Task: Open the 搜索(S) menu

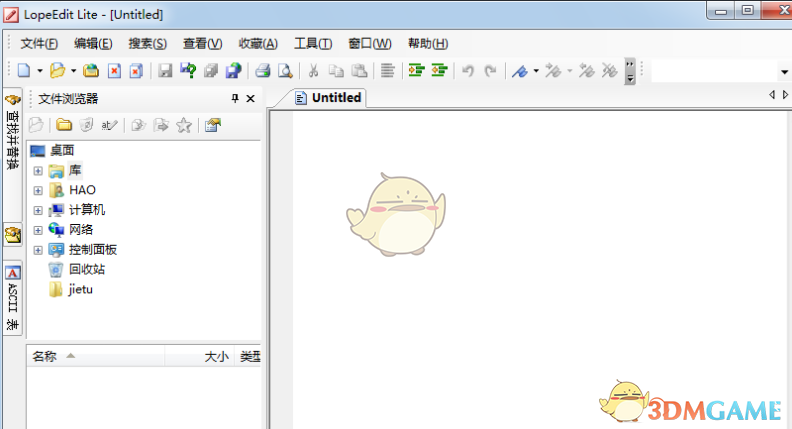Action: pyautogui.click(x=147, y=44)
